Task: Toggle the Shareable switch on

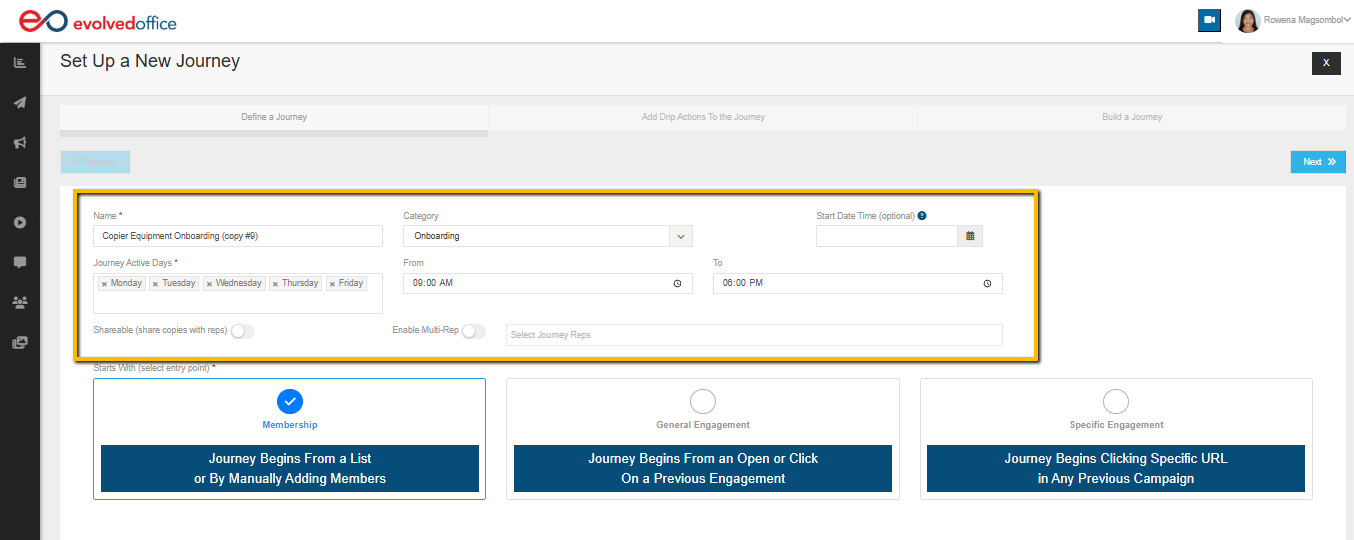Action: [x=242, y=331]
